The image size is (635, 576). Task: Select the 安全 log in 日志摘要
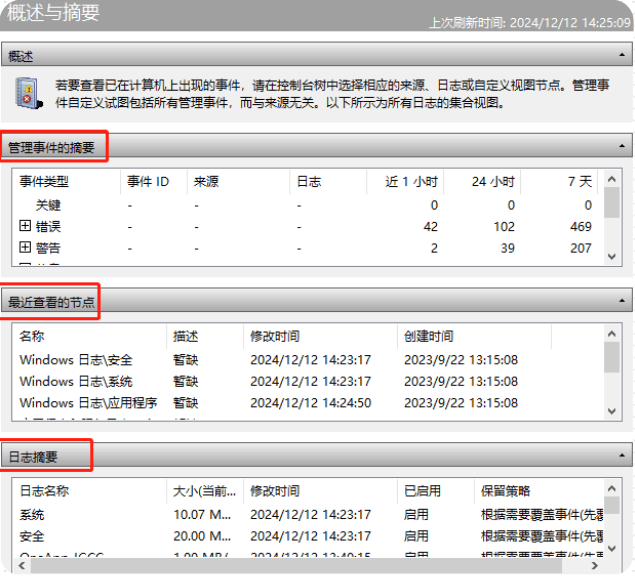pyautogui.click(x=32, y=535)
